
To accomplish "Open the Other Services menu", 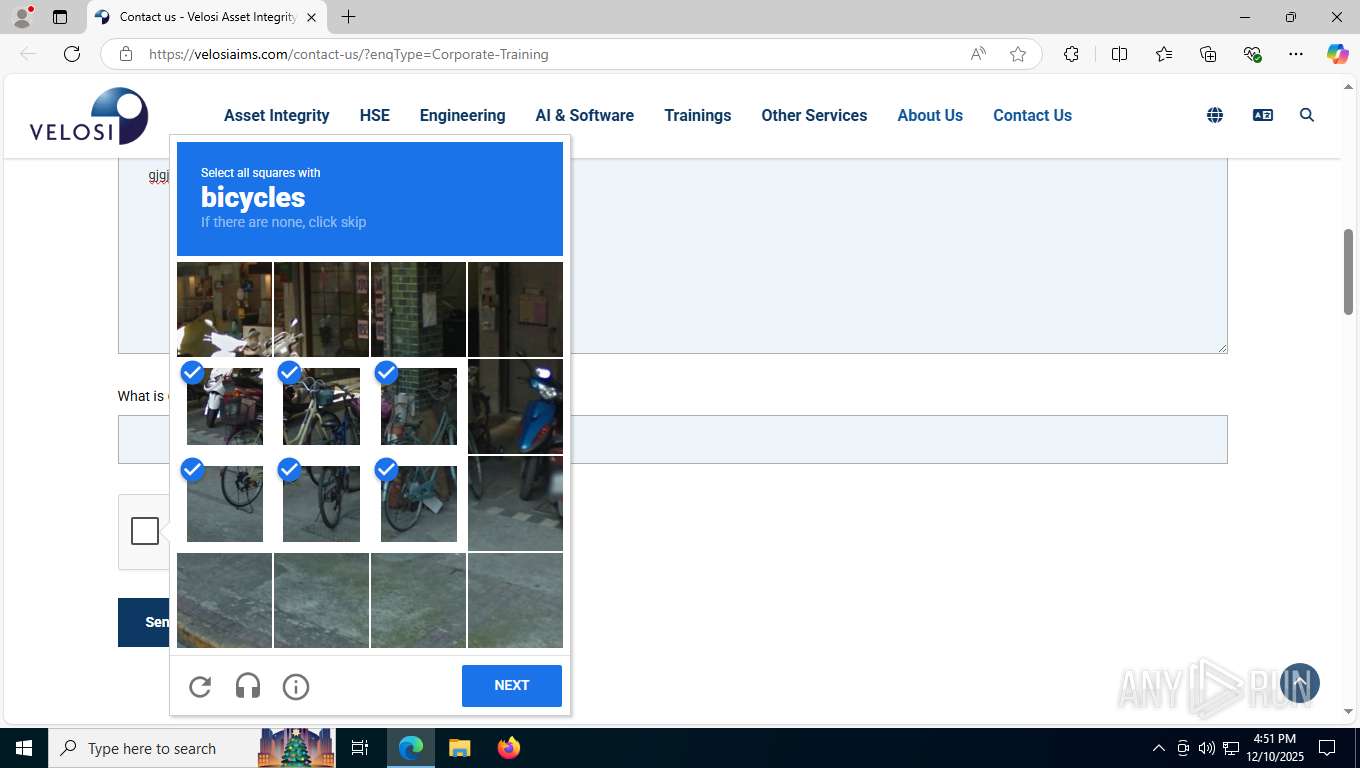I will (814, 115).
